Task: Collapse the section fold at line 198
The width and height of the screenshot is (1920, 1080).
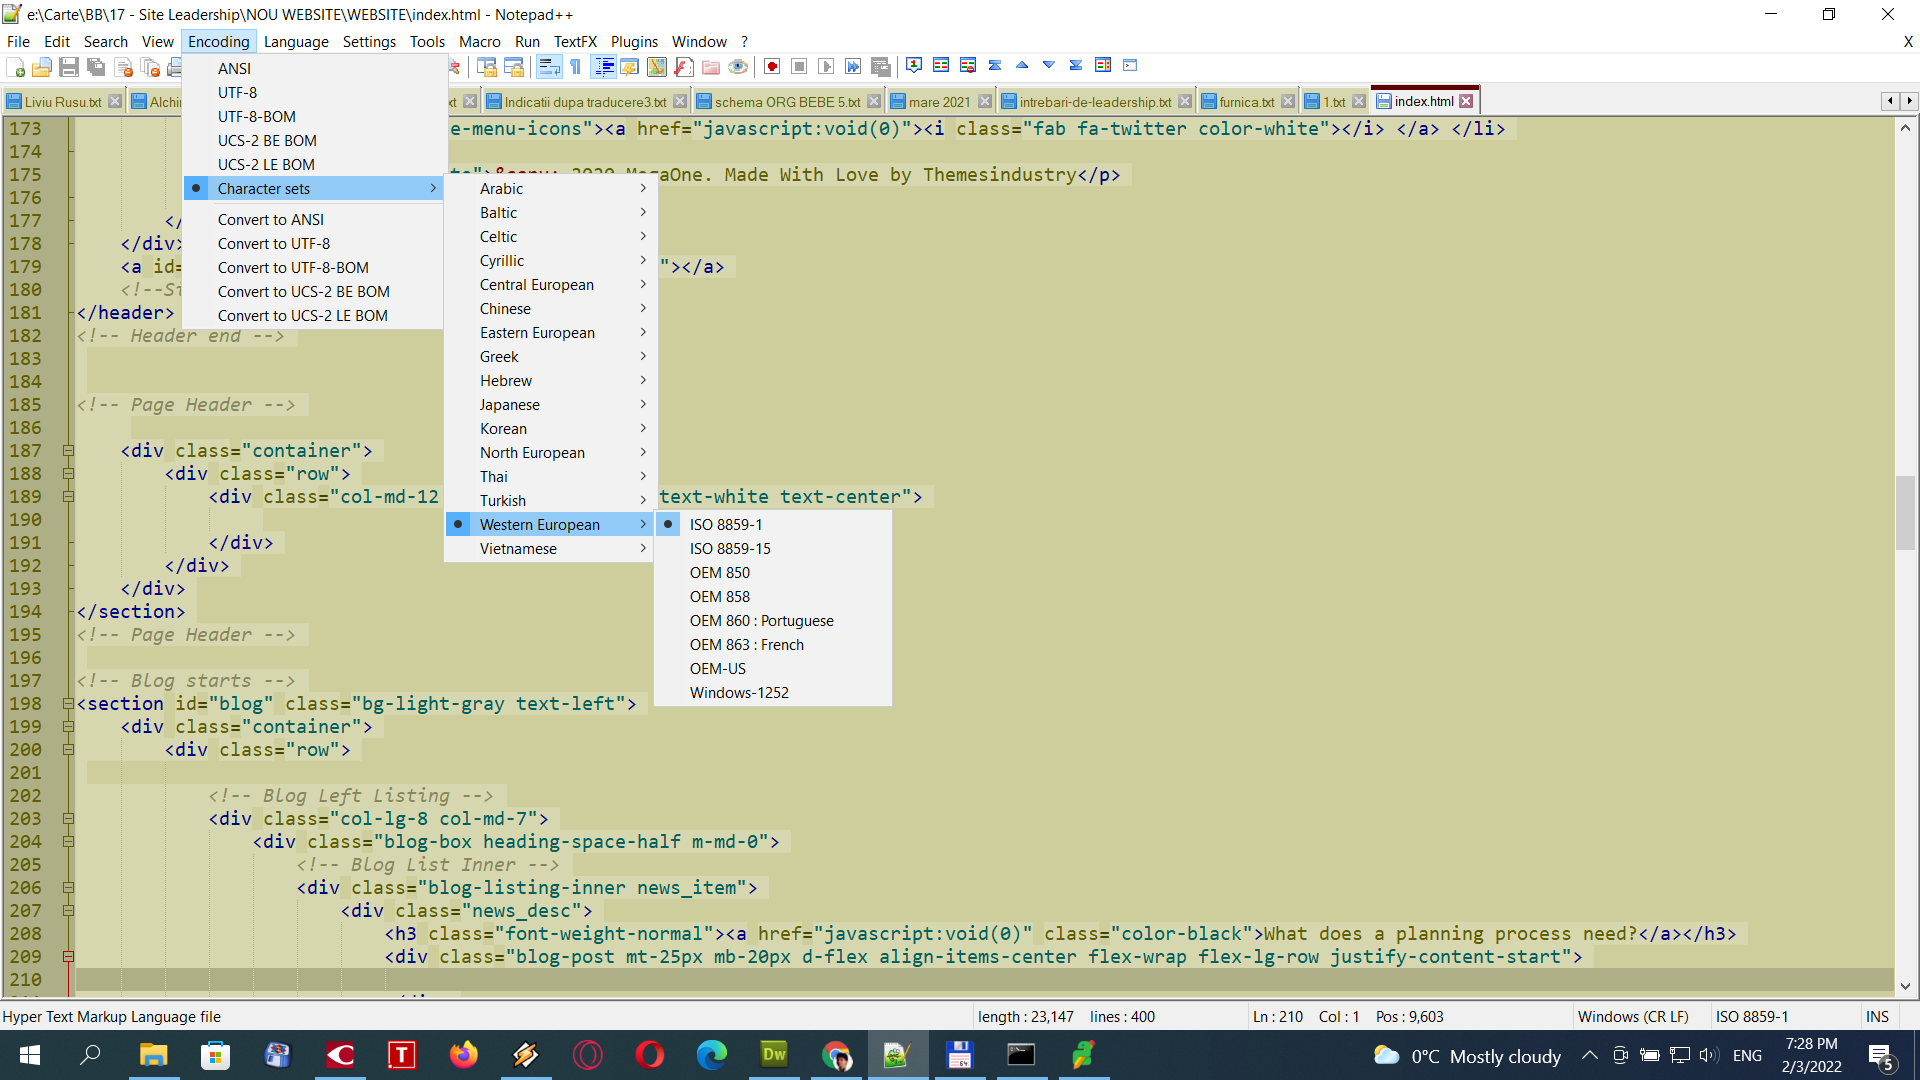Action: [x=68, y=704]
